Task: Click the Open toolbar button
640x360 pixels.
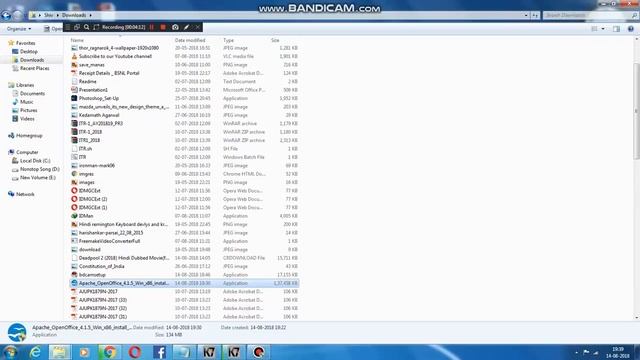Action: 53,29
